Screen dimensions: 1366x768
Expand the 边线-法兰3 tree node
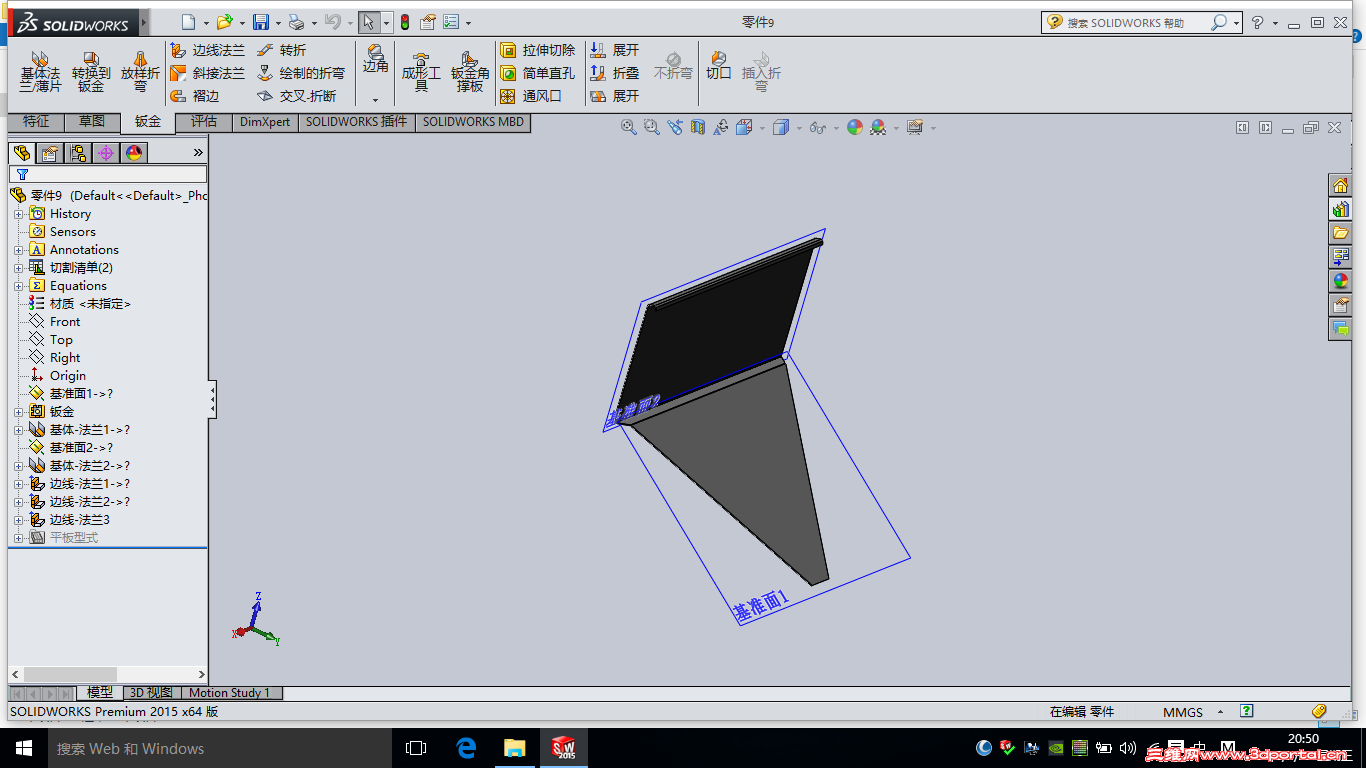coord(18,520)
